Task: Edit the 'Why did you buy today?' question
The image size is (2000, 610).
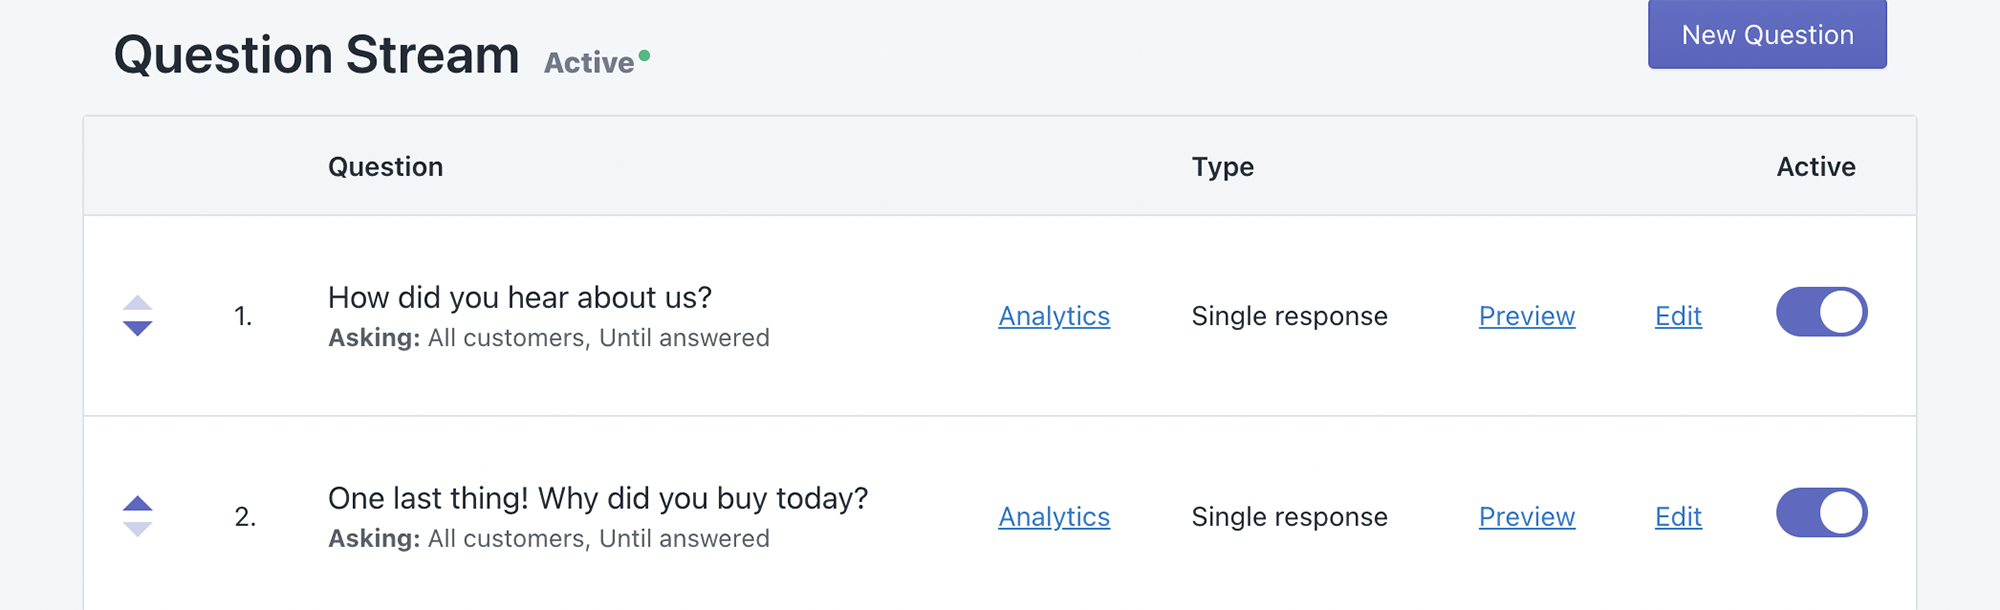Action: 1678,517
